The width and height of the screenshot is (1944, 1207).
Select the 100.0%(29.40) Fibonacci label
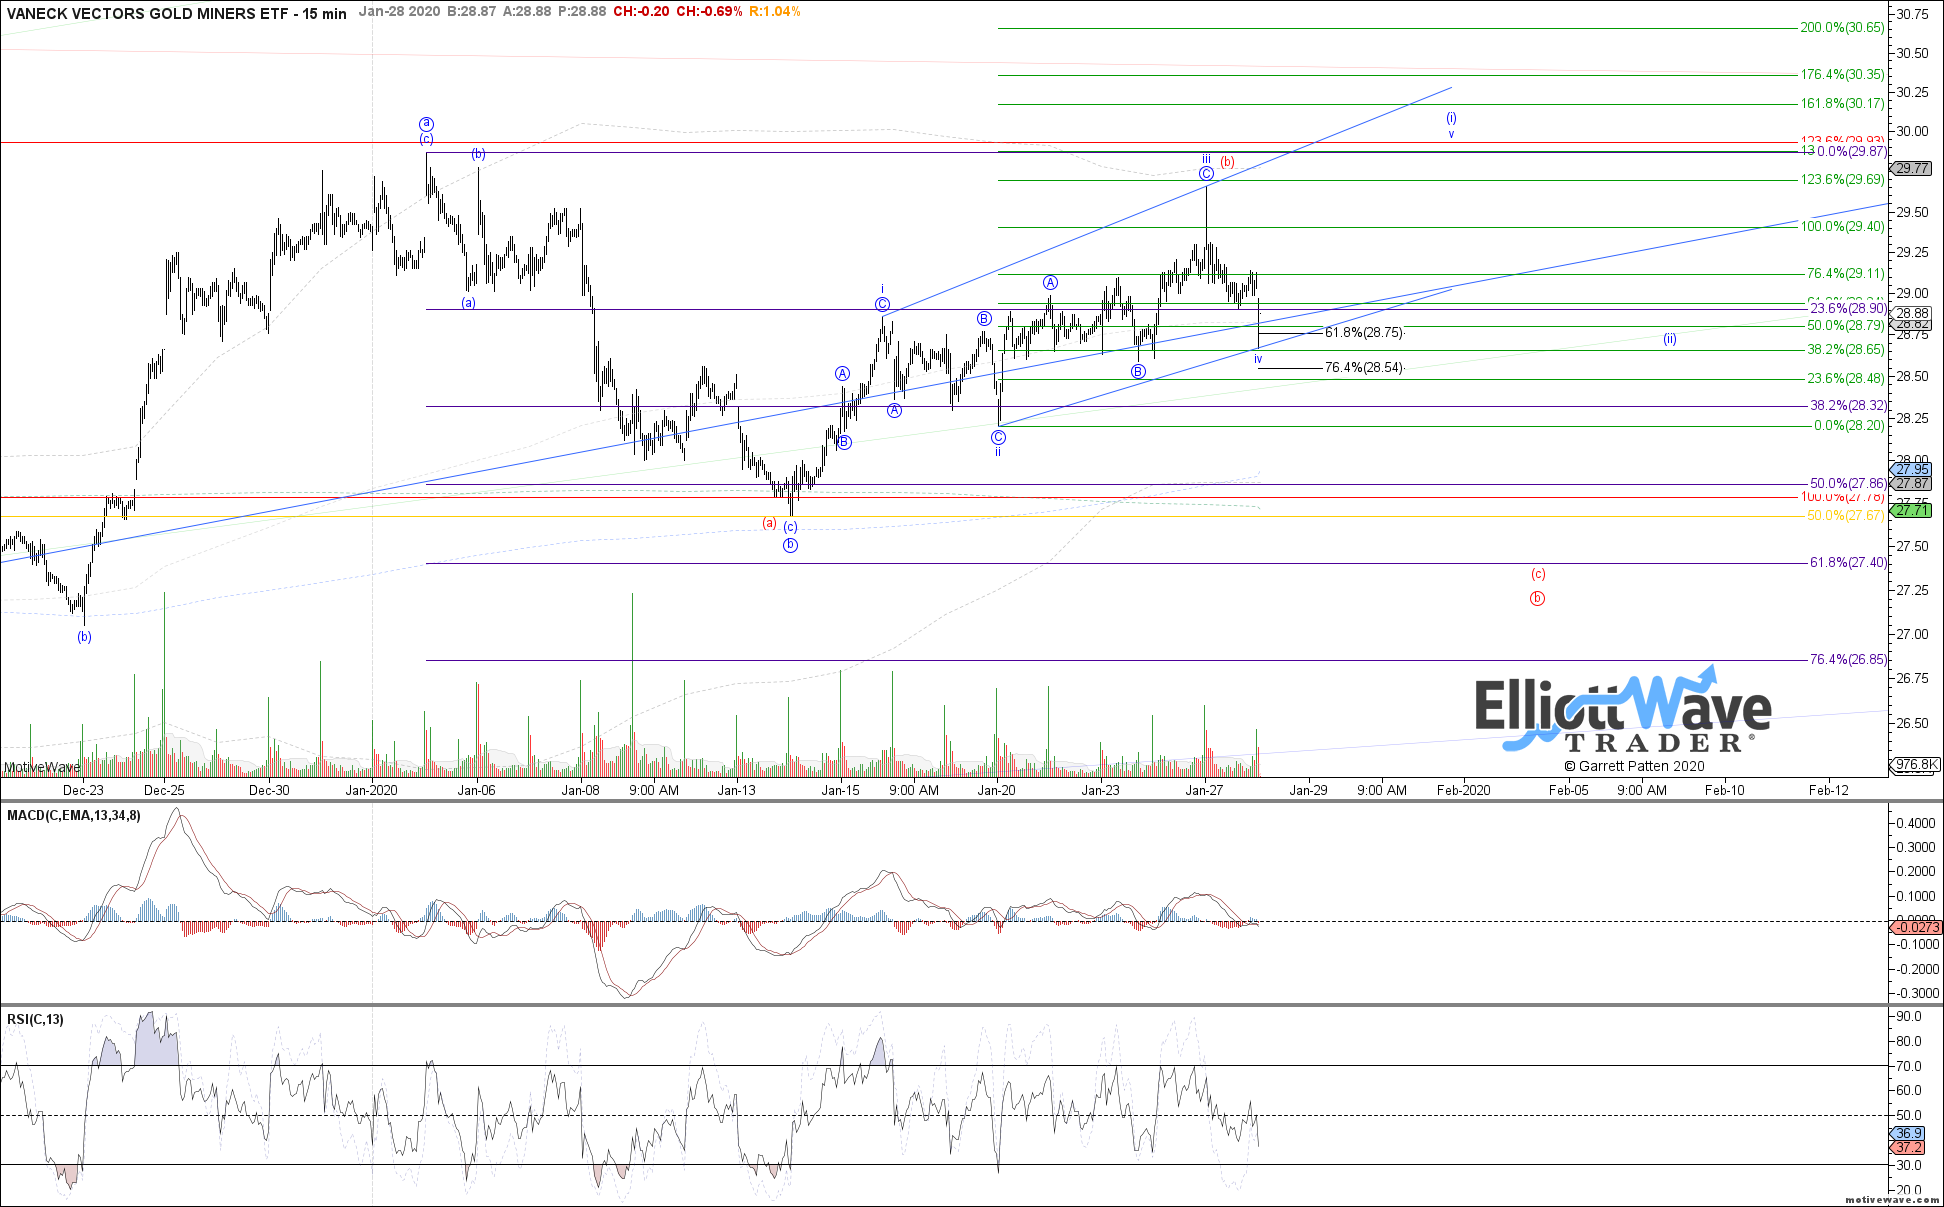(1842, 227)
